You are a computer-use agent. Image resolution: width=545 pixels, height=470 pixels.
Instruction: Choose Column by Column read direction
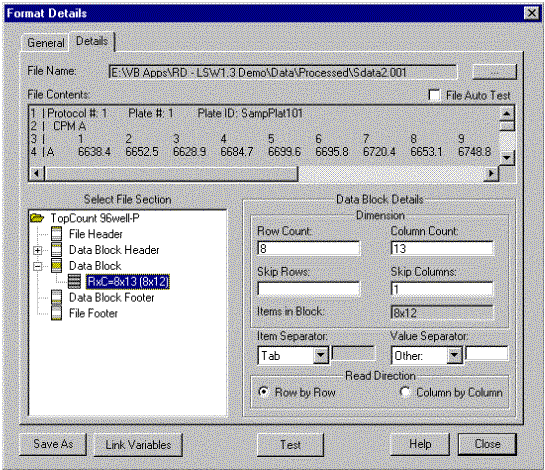coord(405,392)
